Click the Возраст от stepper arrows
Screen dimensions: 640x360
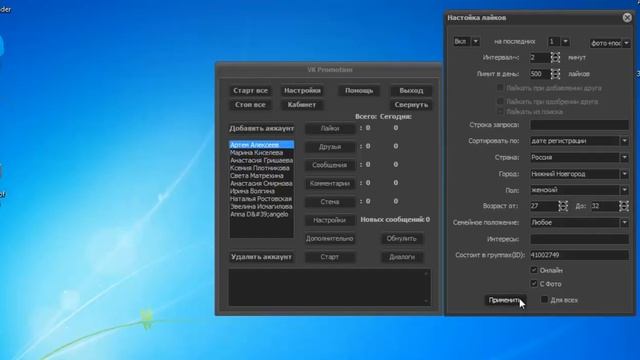pyautogui.click(x=563, y=206)
